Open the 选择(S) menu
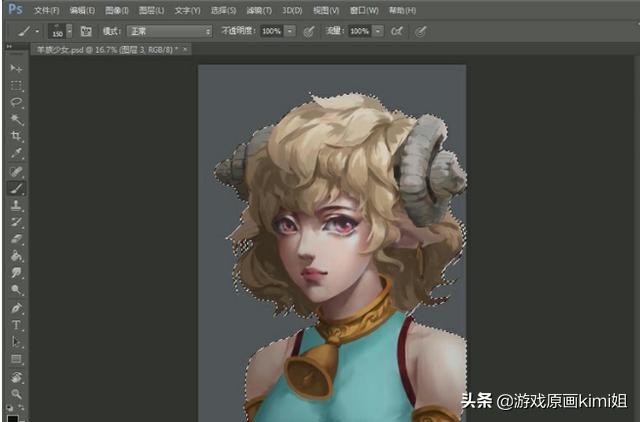Viewport: 640px width, 422px height. 223,10
